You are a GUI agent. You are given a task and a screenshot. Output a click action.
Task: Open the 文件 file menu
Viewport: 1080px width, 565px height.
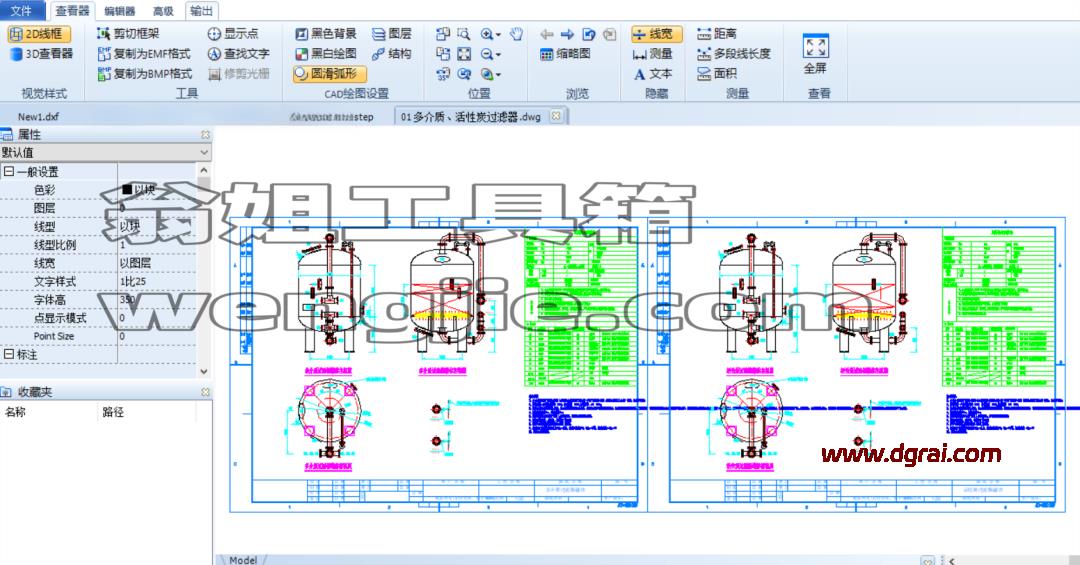22,10
